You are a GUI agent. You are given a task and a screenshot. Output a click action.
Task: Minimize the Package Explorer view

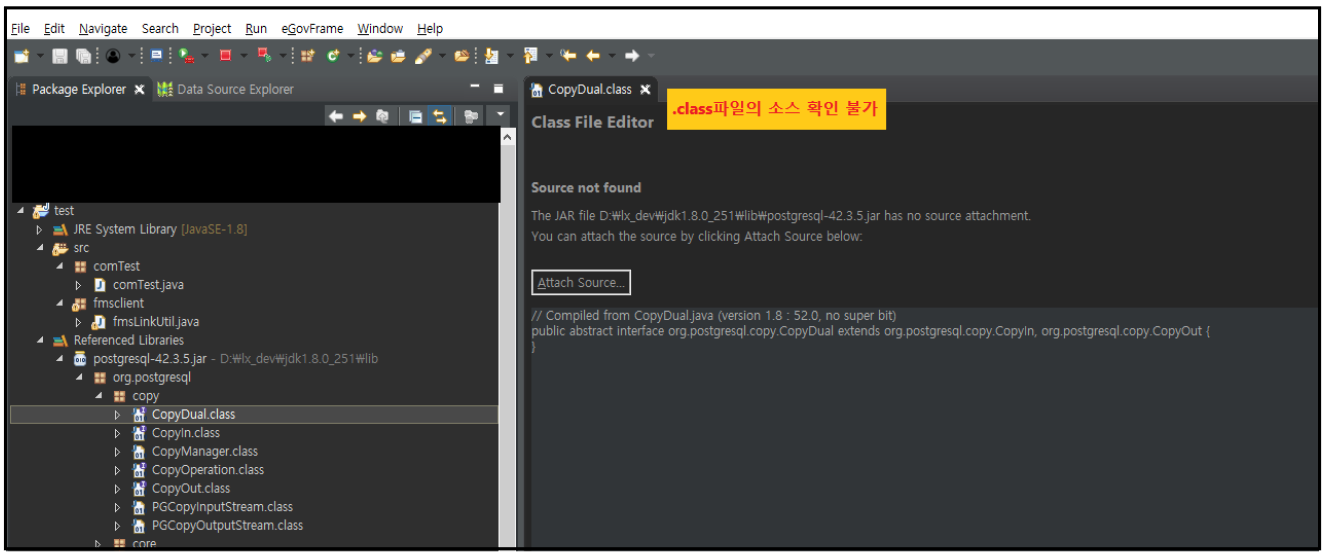(x=475, y=86)
